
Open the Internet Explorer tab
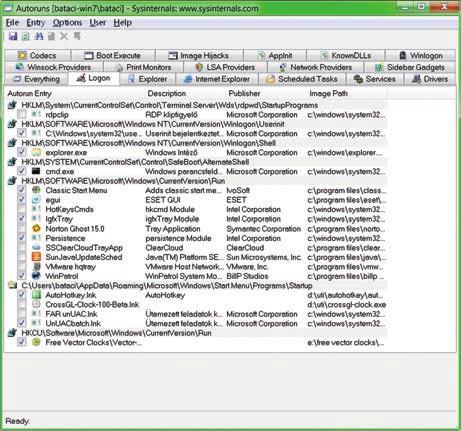[217, 79]
